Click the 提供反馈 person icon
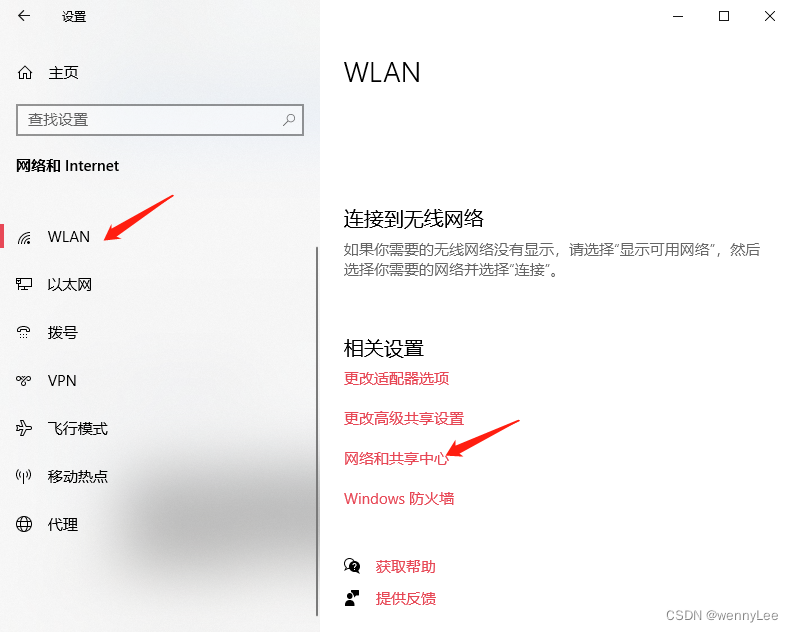793x632 pixels. (352, 598)
